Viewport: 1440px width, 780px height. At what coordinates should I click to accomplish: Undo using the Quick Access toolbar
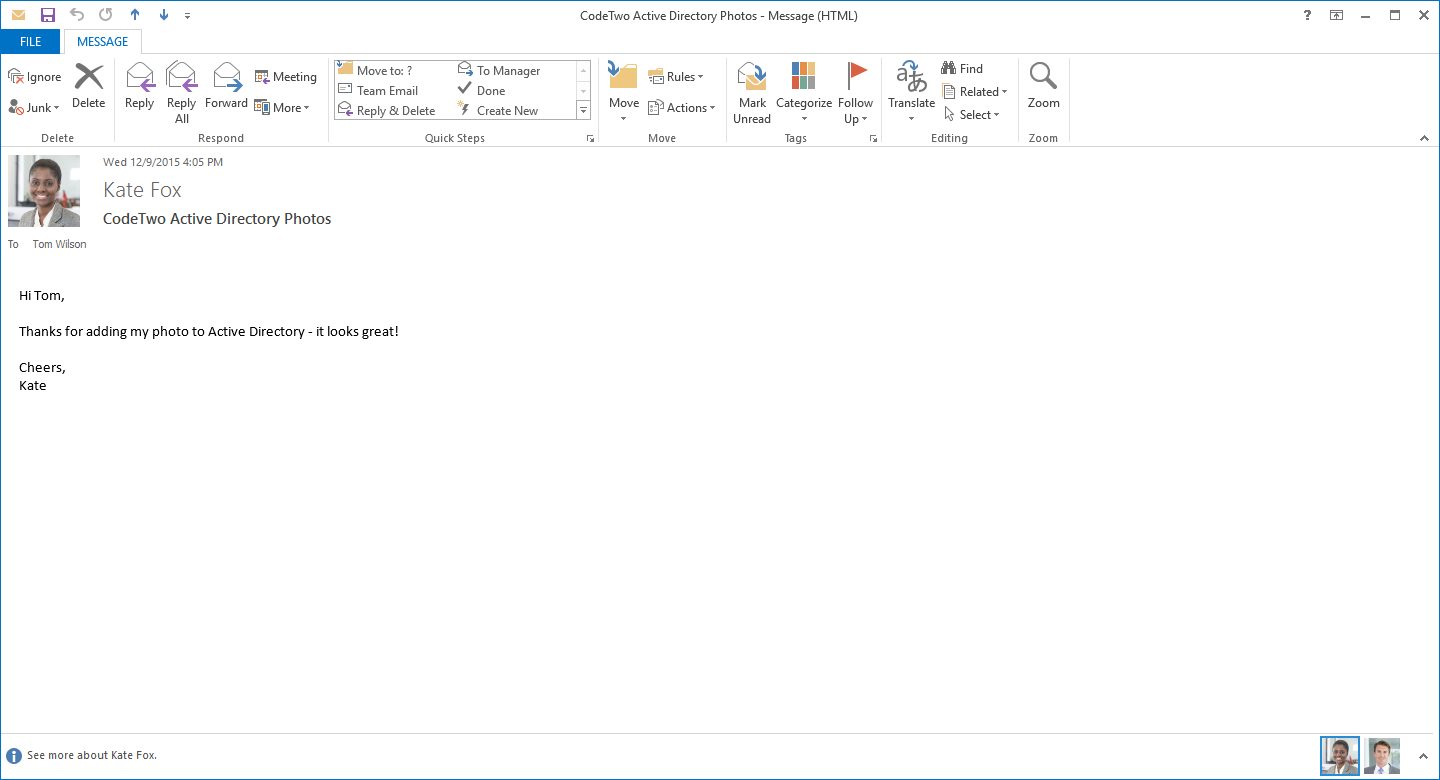(77, 15)
